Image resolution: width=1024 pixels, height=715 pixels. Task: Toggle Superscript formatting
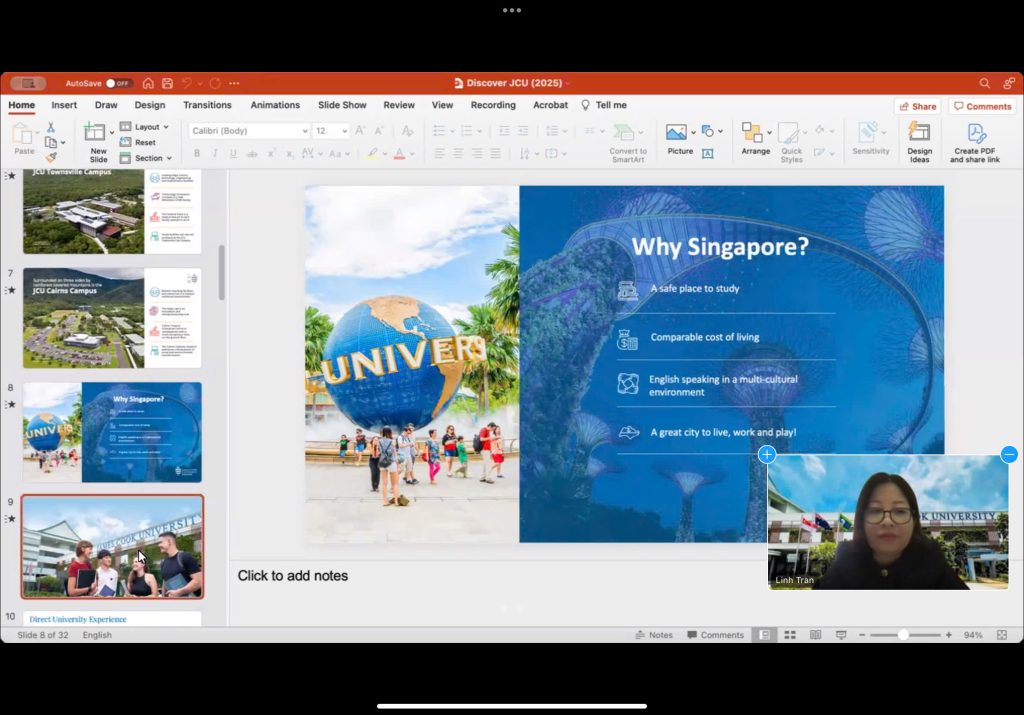[271, 153]
